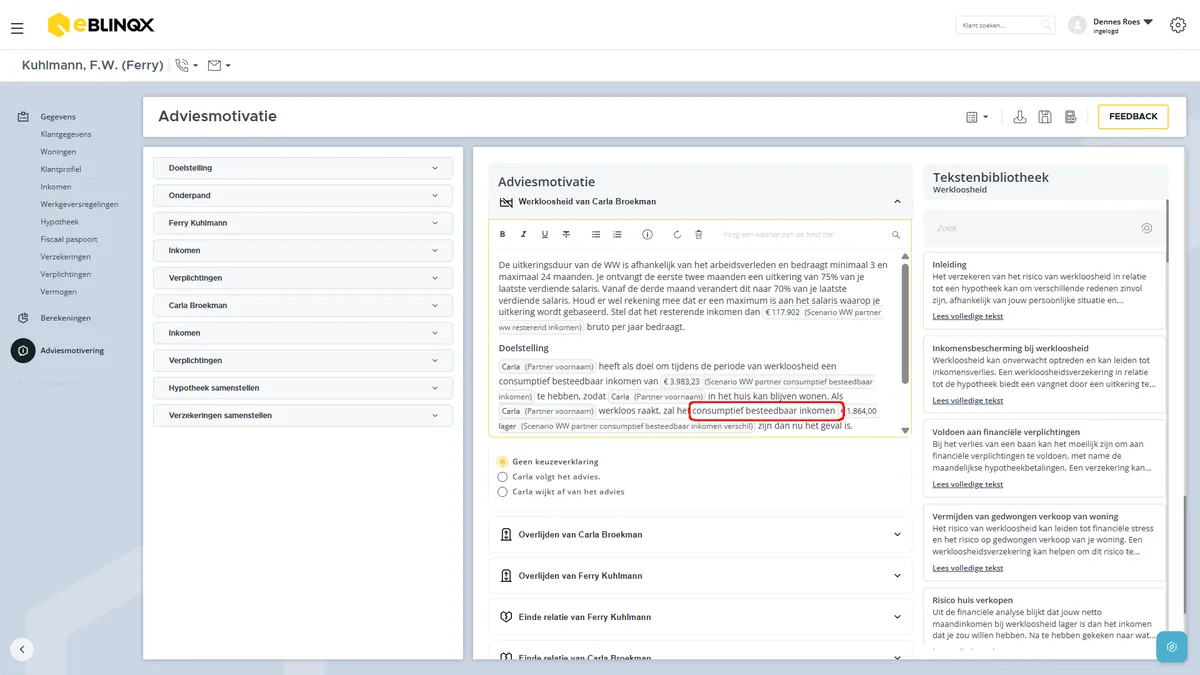Click the Zoek field in Tekstenbibliotheek
The width and height of the screenshot is (1200, 675).
(x=1045, y=228)
